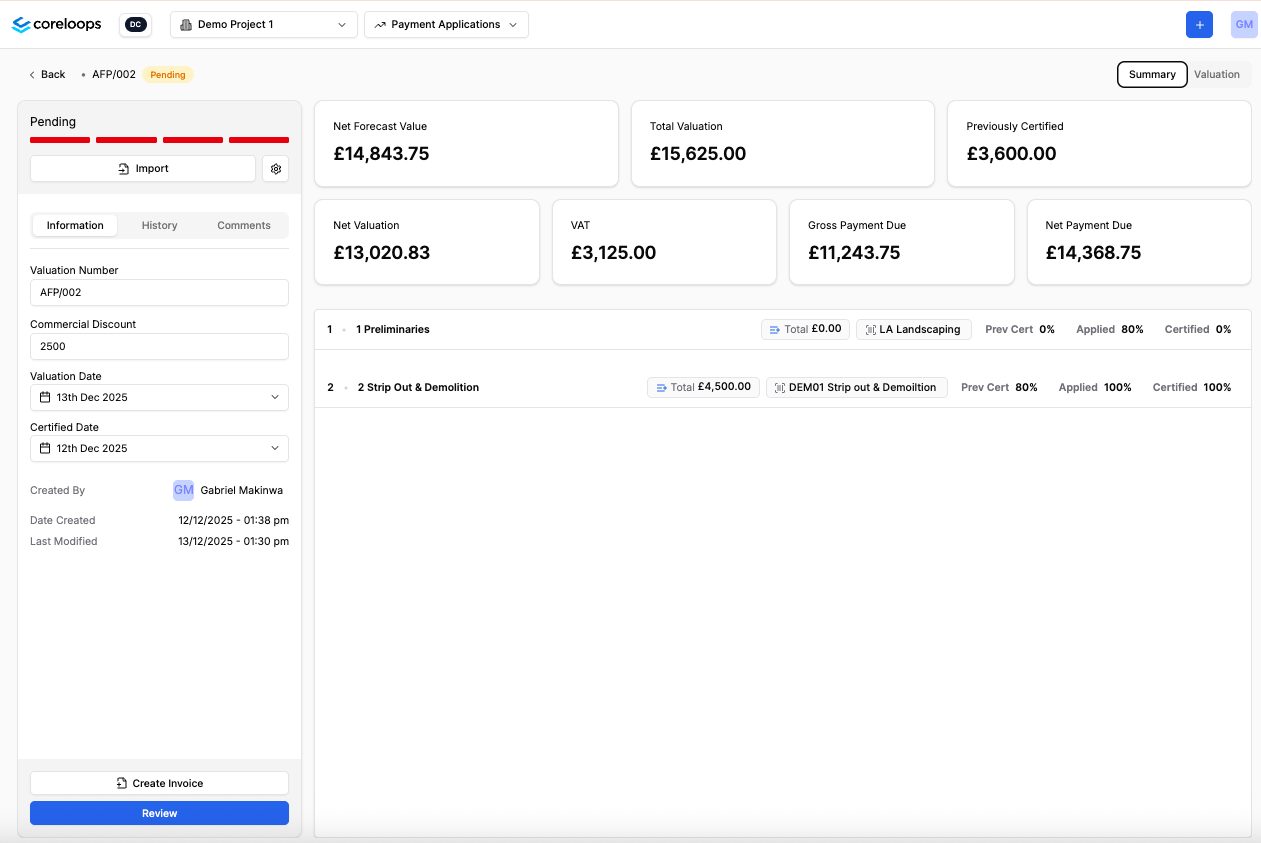Switch to Valuation view

(1217, 75)
